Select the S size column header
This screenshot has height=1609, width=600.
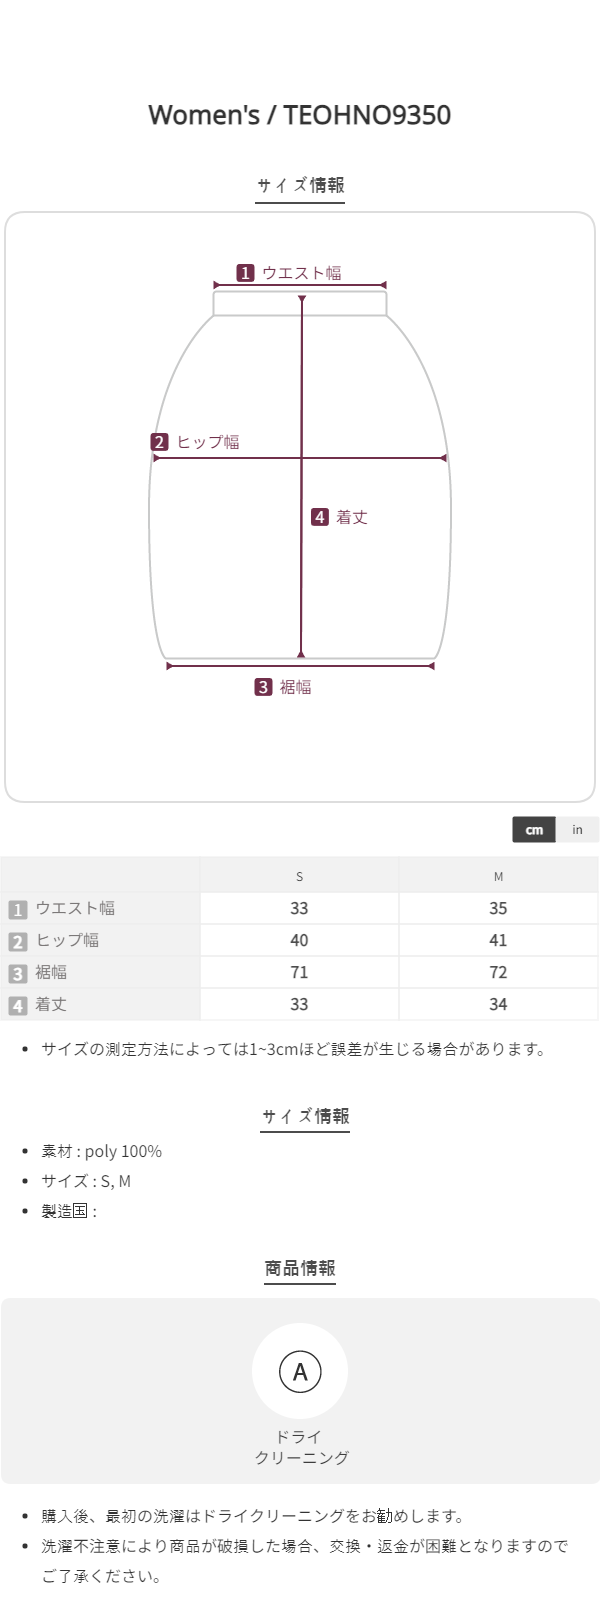point(299,876)
